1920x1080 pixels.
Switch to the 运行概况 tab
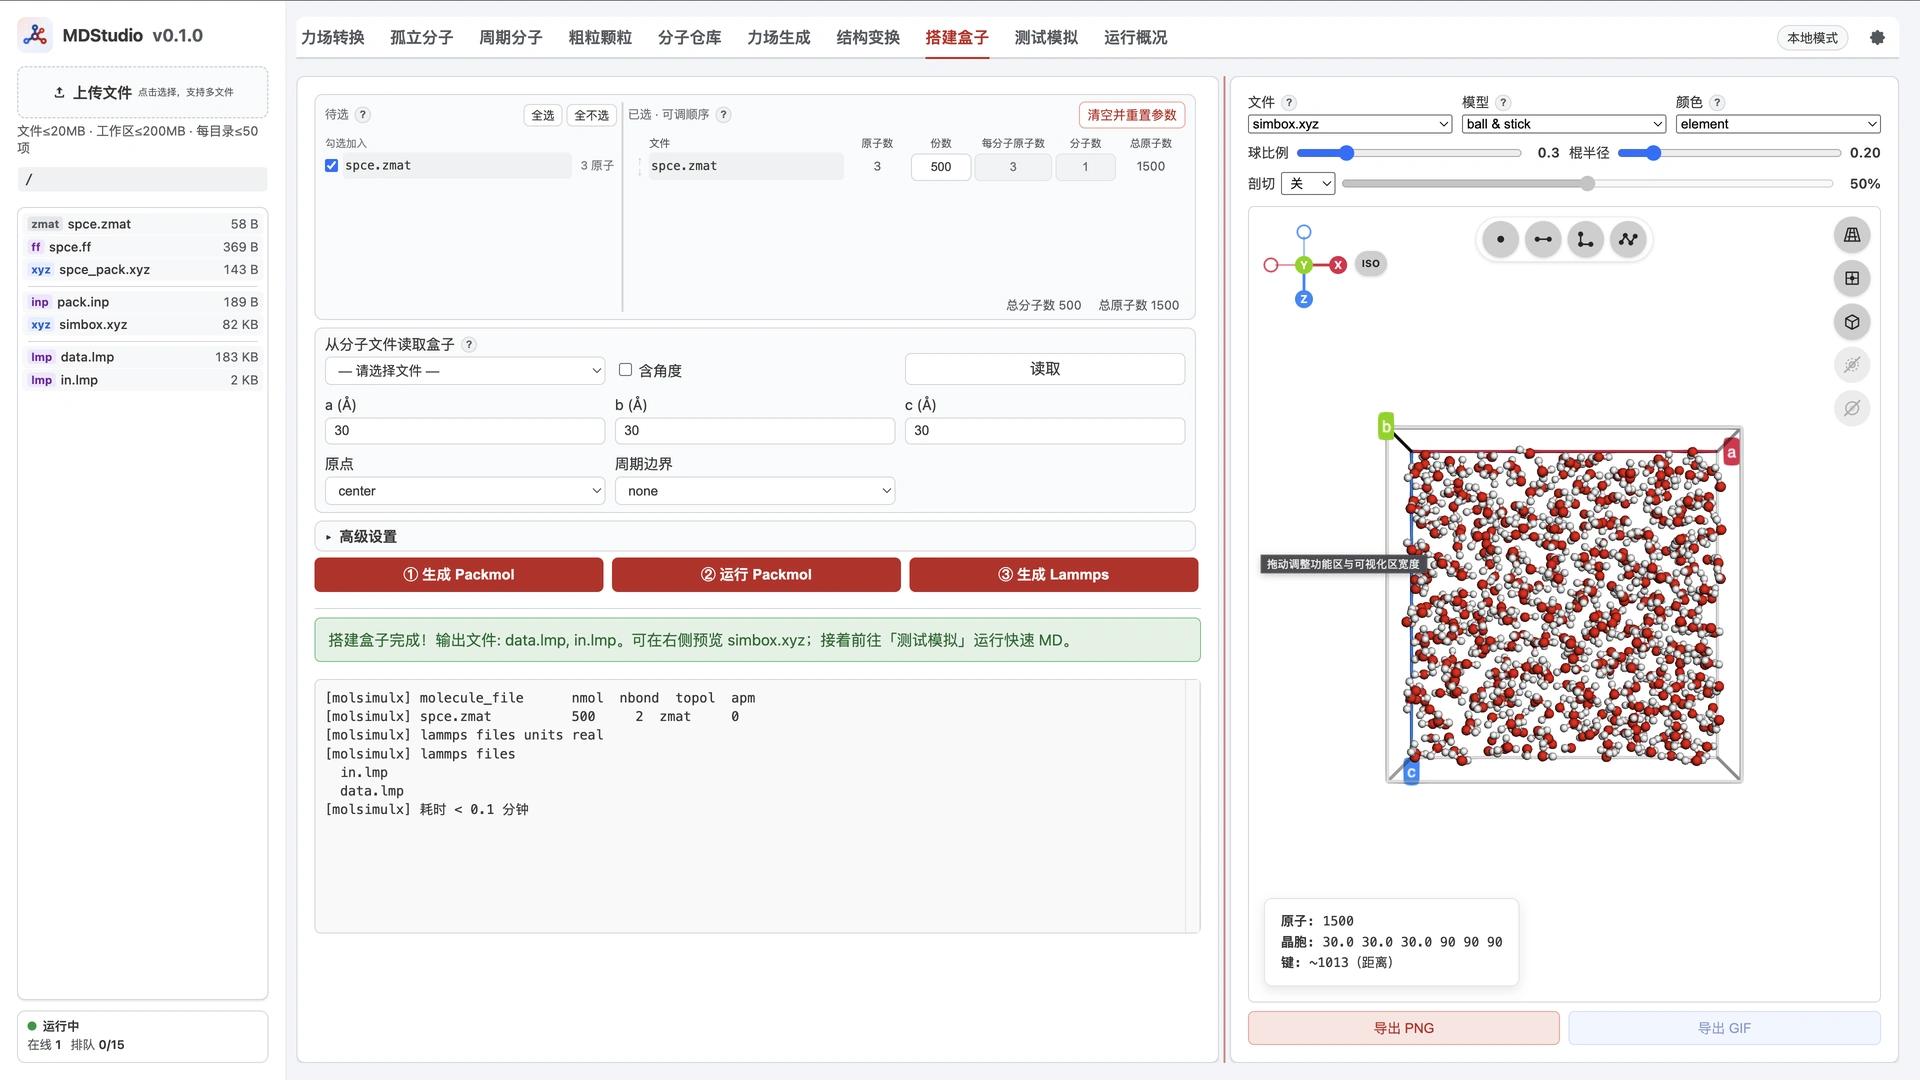1136,38
